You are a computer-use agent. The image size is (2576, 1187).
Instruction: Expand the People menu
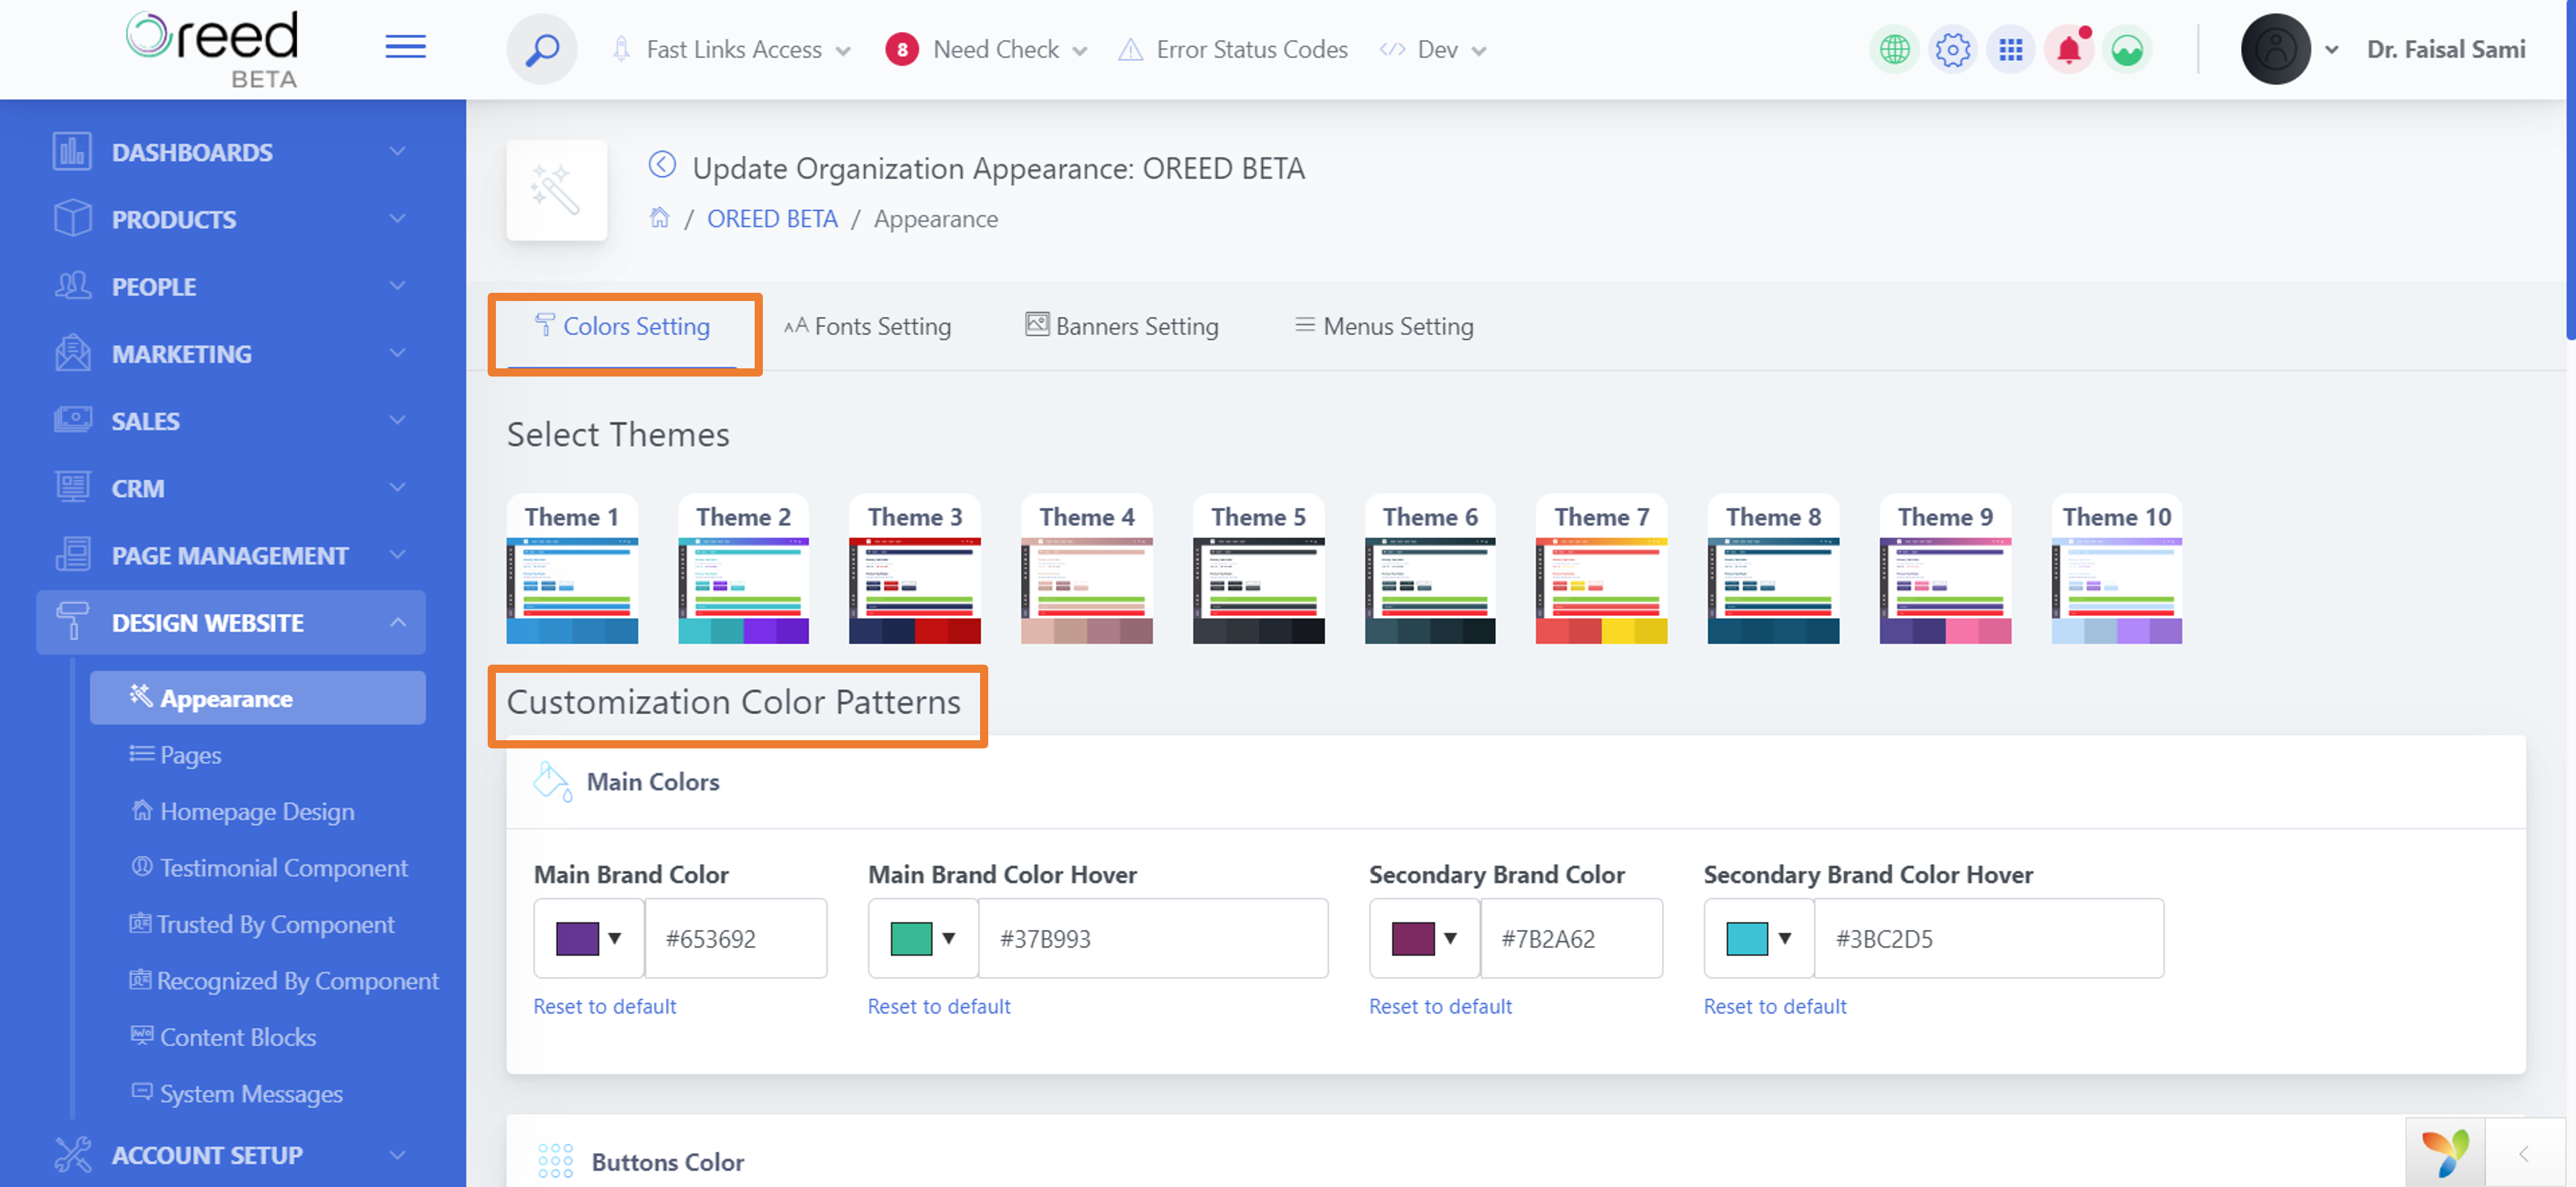point(397,286)
